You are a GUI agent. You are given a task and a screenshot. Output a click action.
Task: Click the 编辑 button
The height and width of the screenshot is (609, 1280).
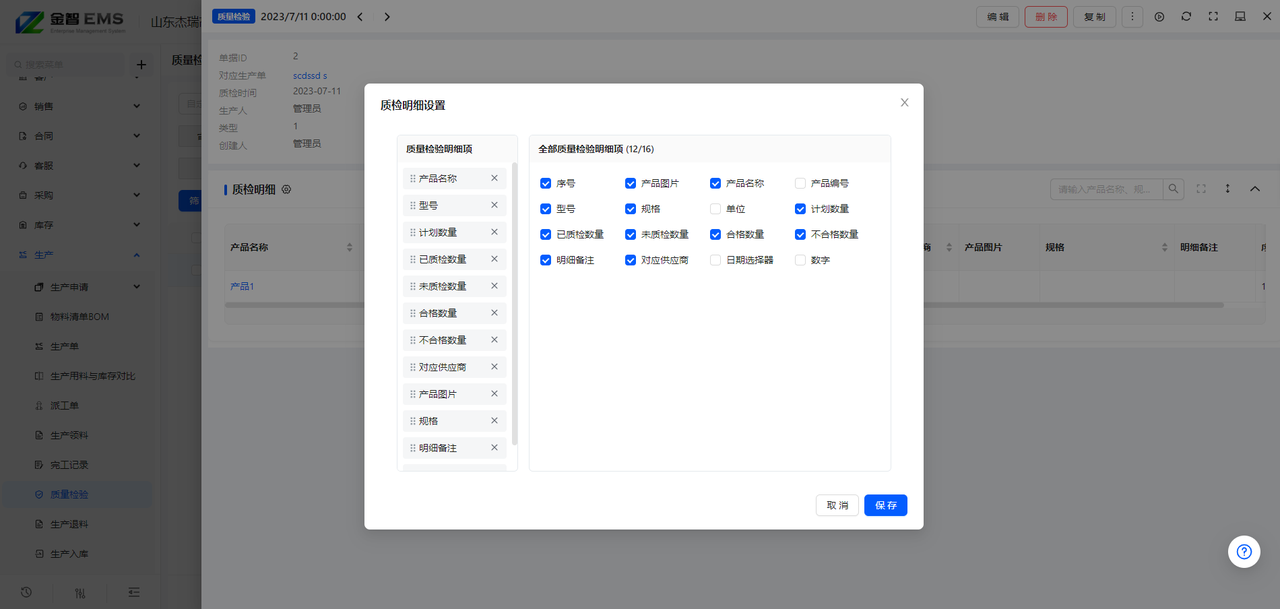998,17
